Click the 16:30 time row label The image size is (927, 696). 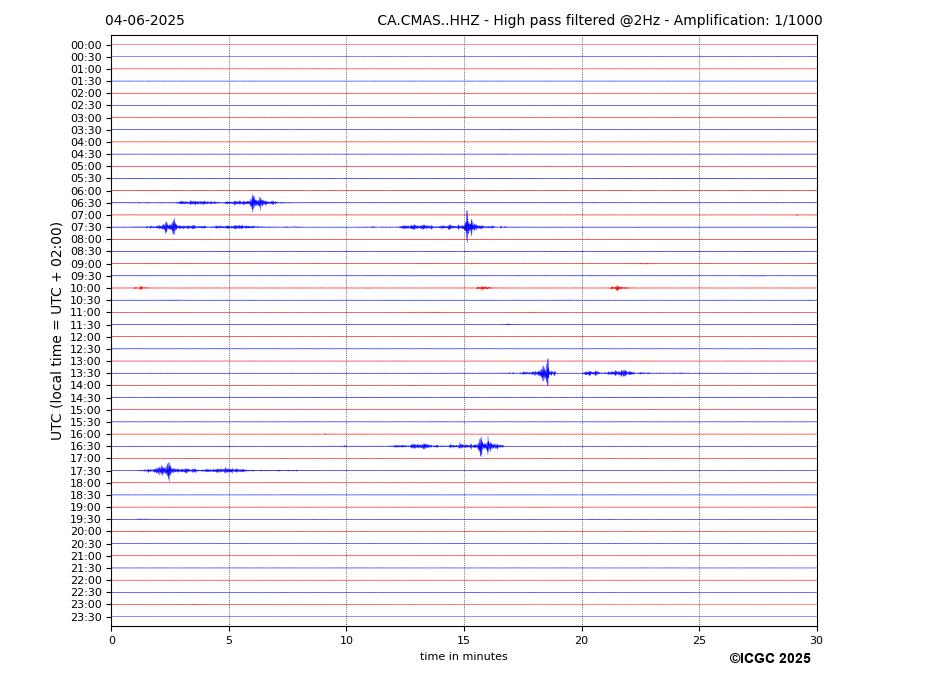point(86,446)
